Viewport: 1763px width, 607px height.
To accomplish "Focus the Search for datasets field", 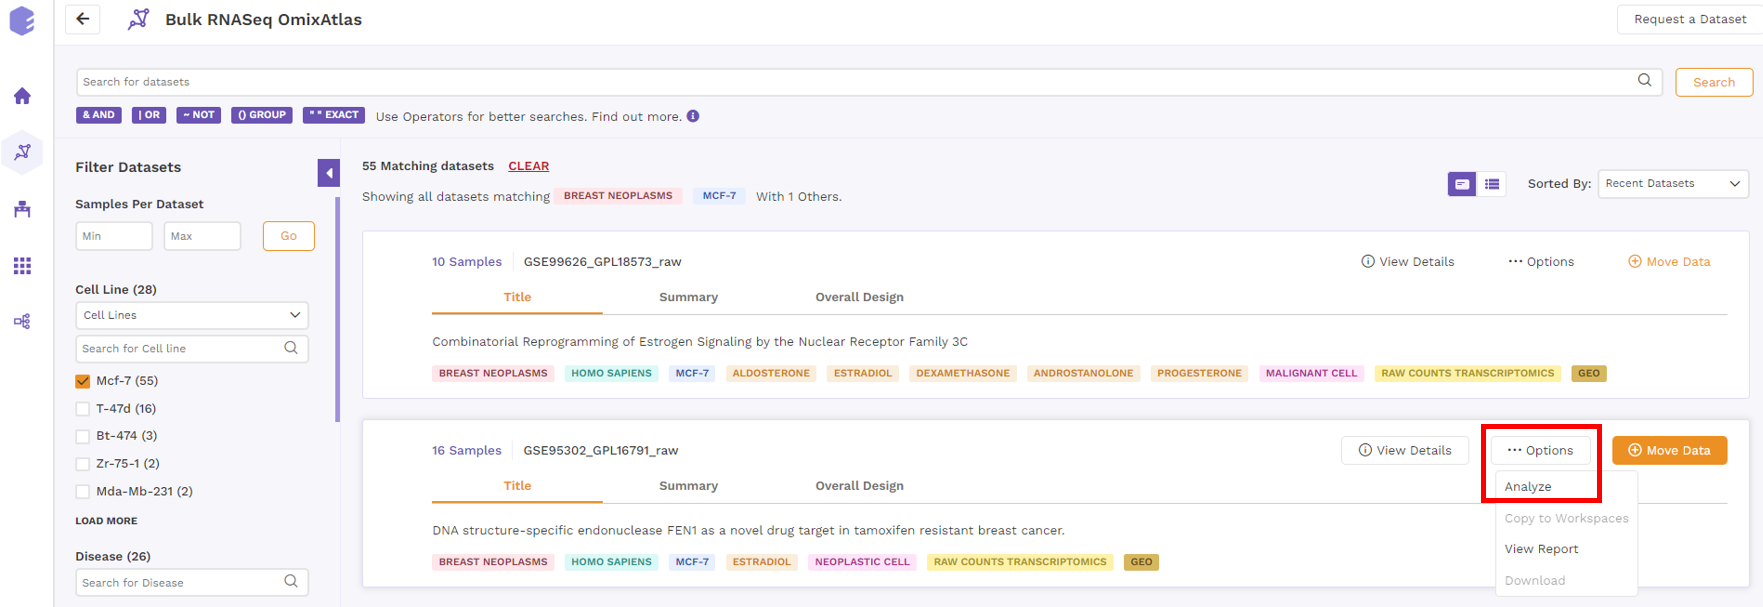I will coord(869,82).
